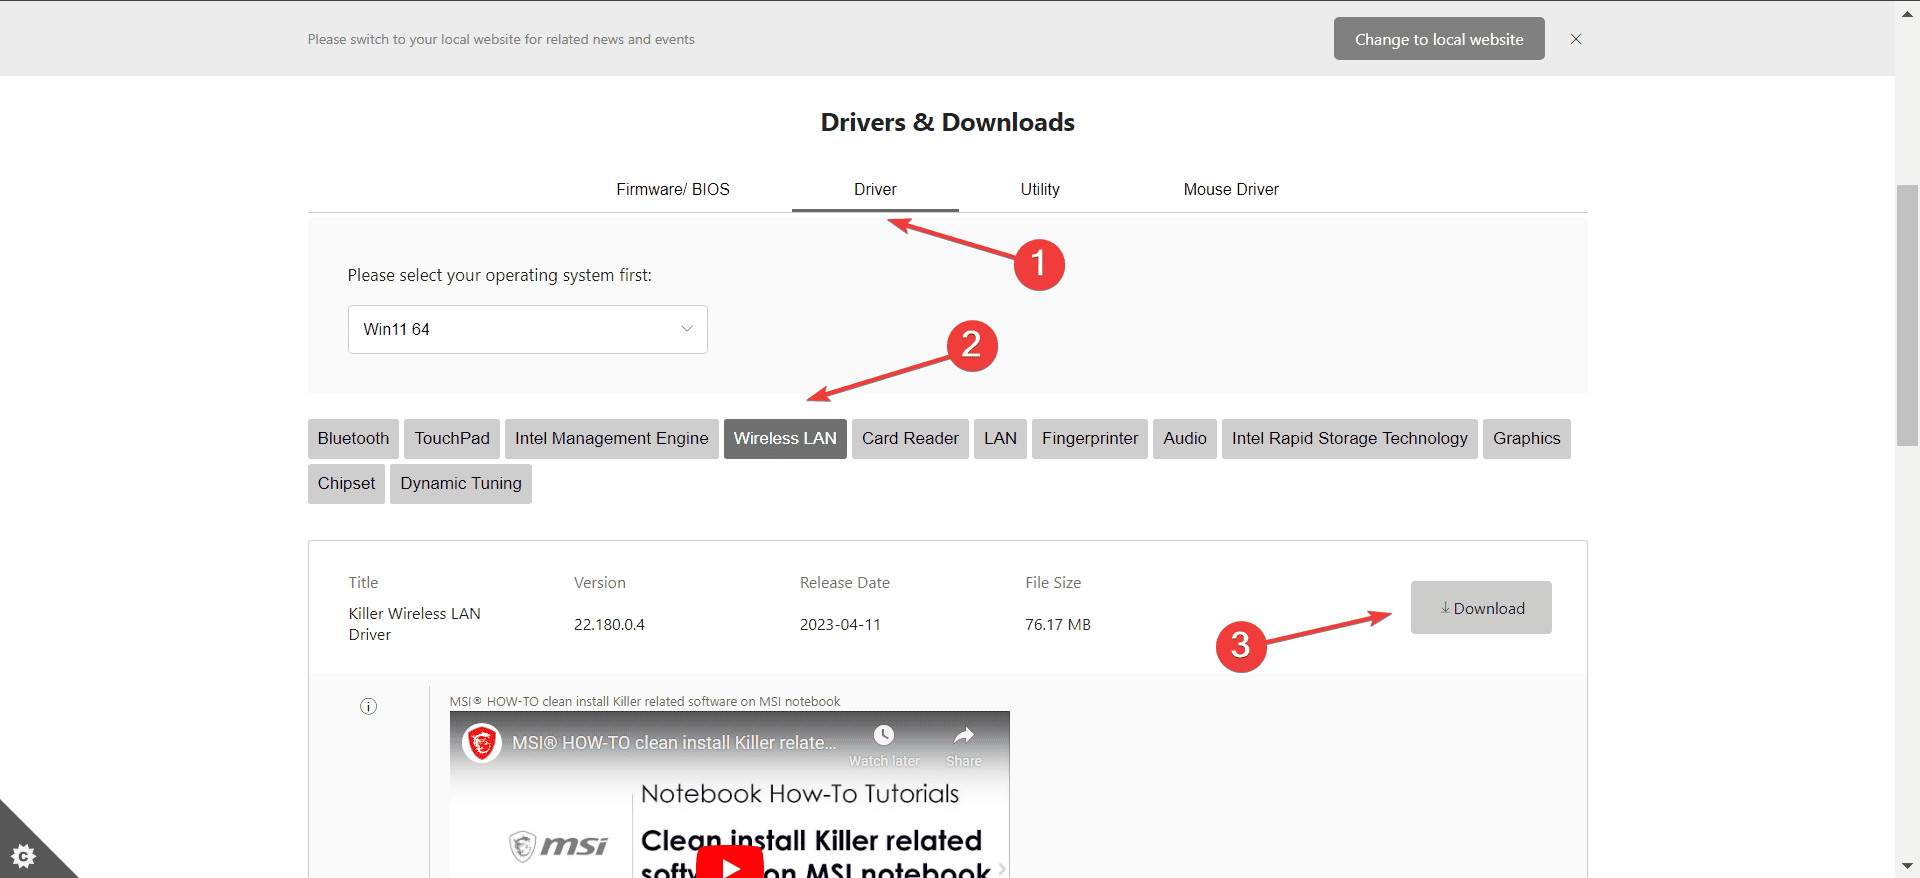Viewport: 1920px width, 878px height.
Task: Select the Dynamic Tuning category
Action: click(461, 484)
